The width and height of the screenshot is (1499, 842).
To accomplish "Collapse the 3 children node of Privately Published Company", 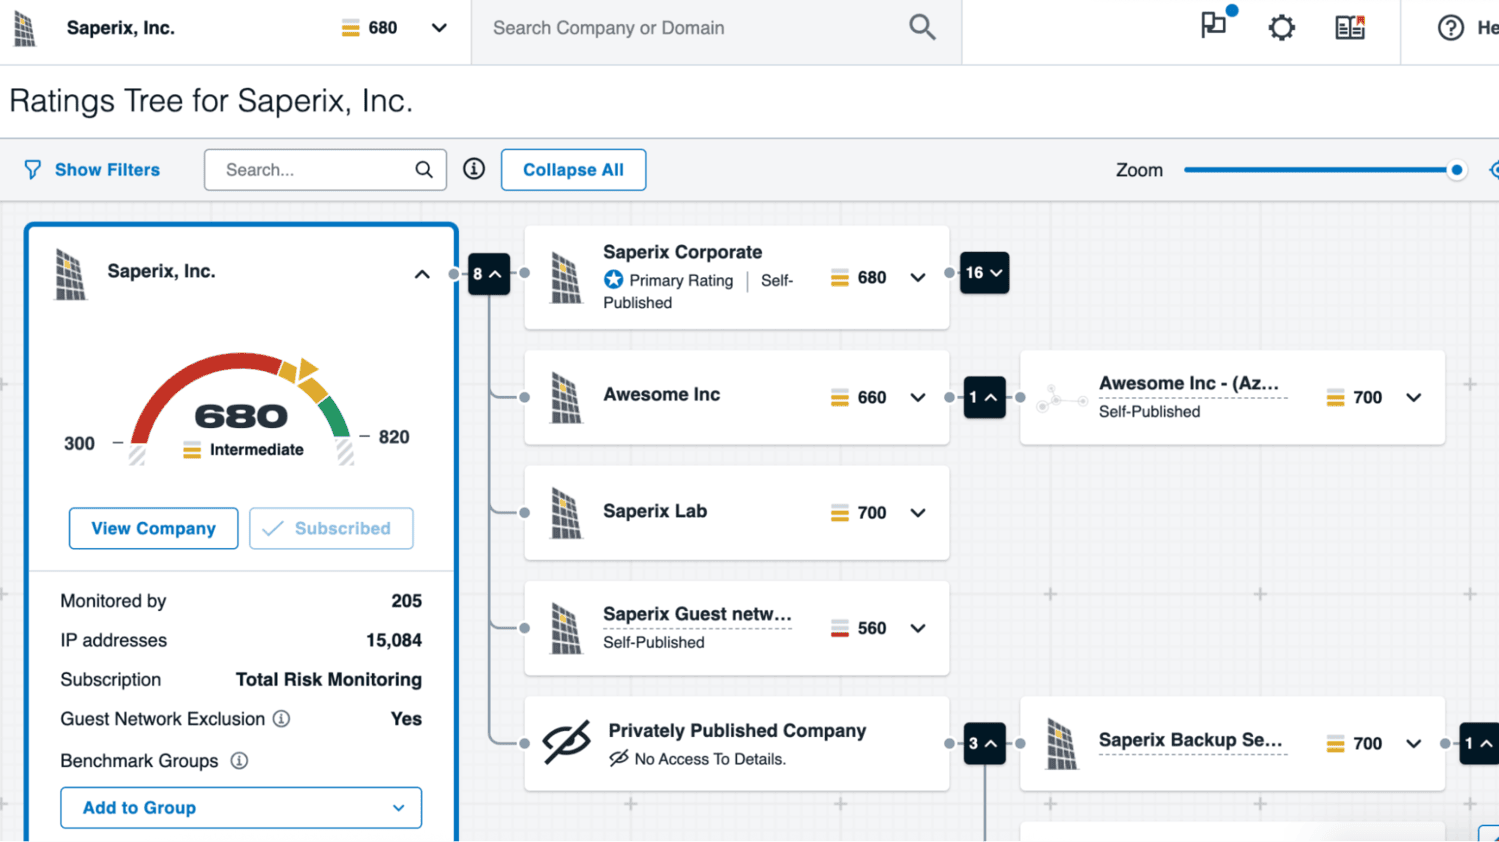I will [x=984, y=744].
